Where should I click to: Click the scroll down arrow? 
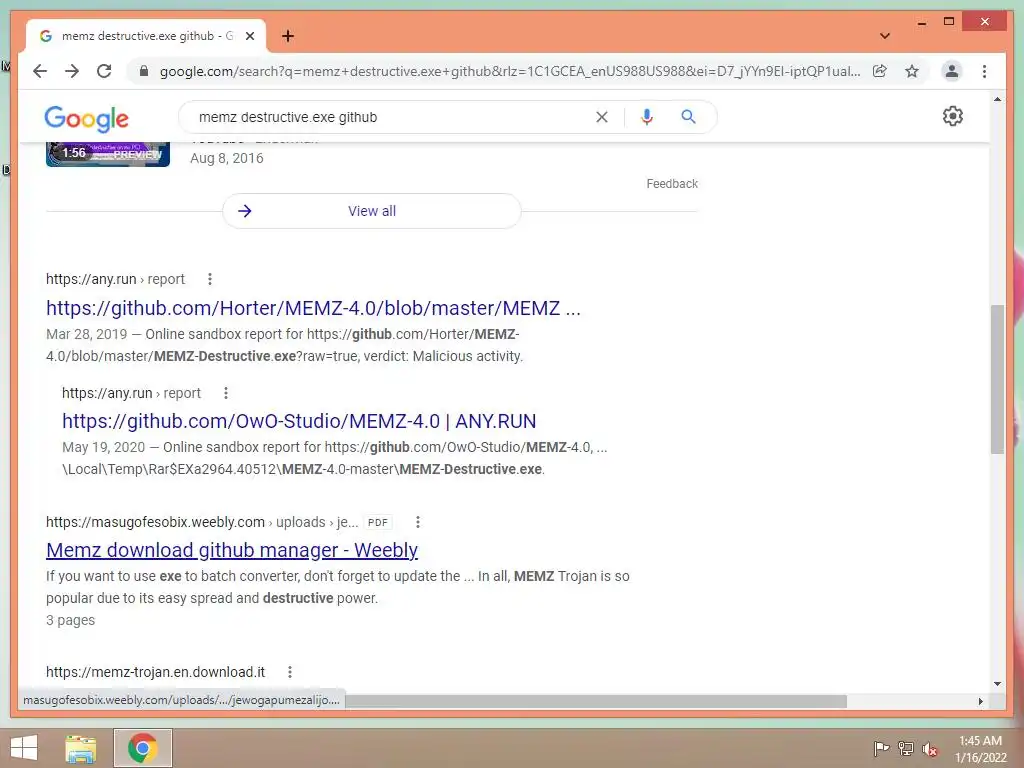(997, 684)
